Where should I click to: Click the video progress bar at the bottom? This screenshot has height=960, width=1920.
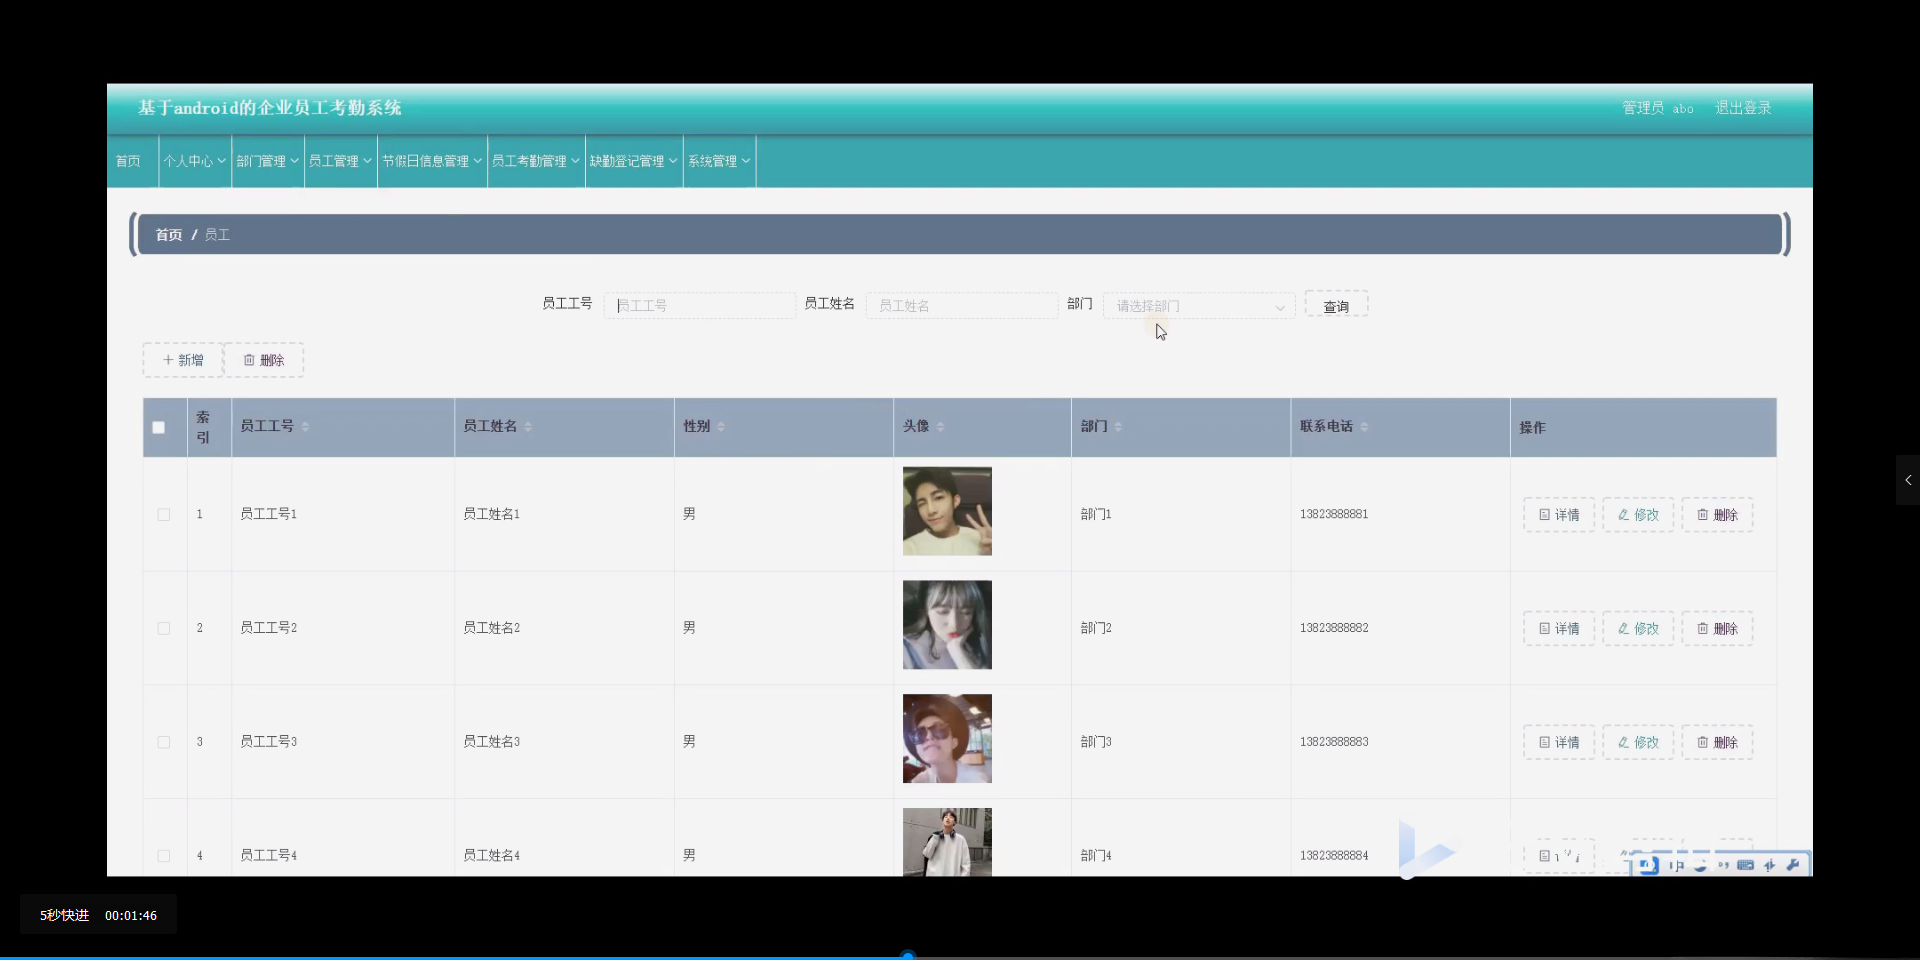(x=908, y=953)
